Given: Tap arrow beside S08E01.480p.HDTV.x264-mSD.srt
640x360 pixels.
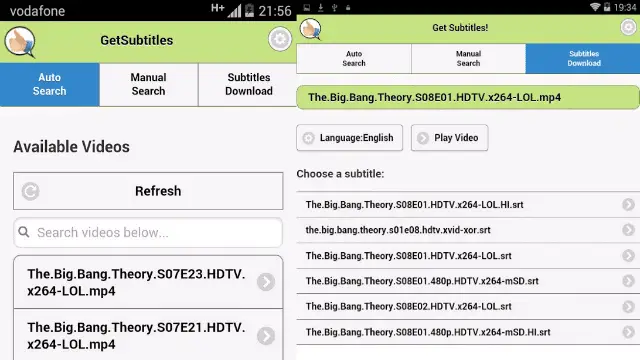Looking at the screenshot, I should 628,281.
